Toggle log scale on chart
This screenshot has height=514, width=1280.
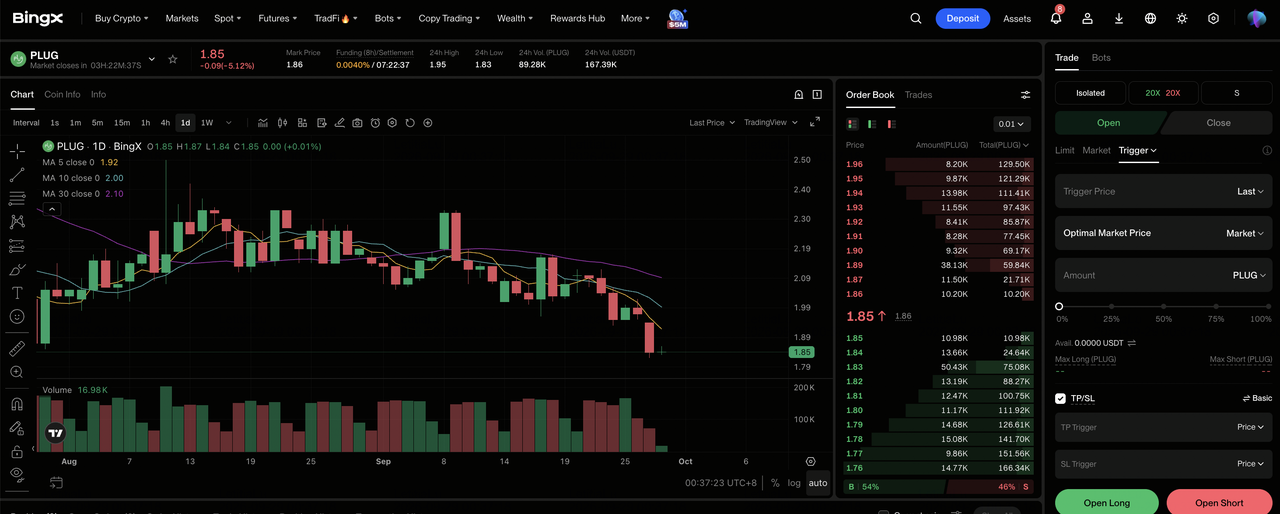(794, 483)
